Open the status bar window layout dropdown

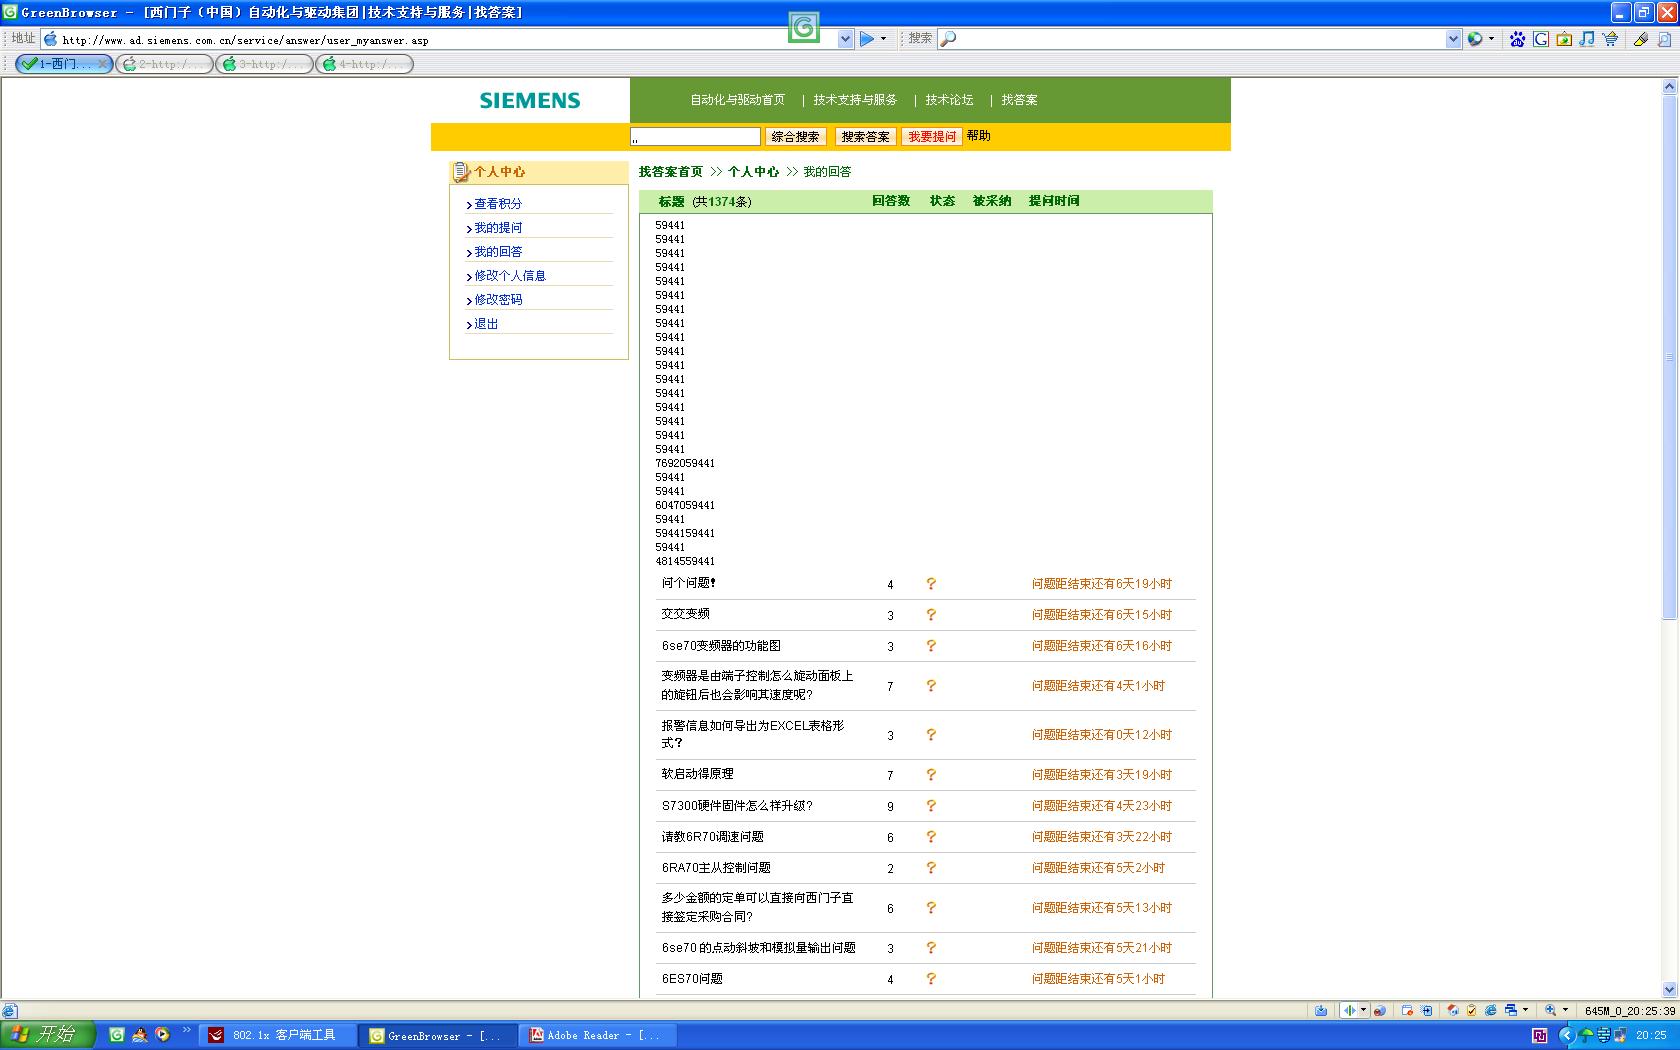[1525, 1010]
